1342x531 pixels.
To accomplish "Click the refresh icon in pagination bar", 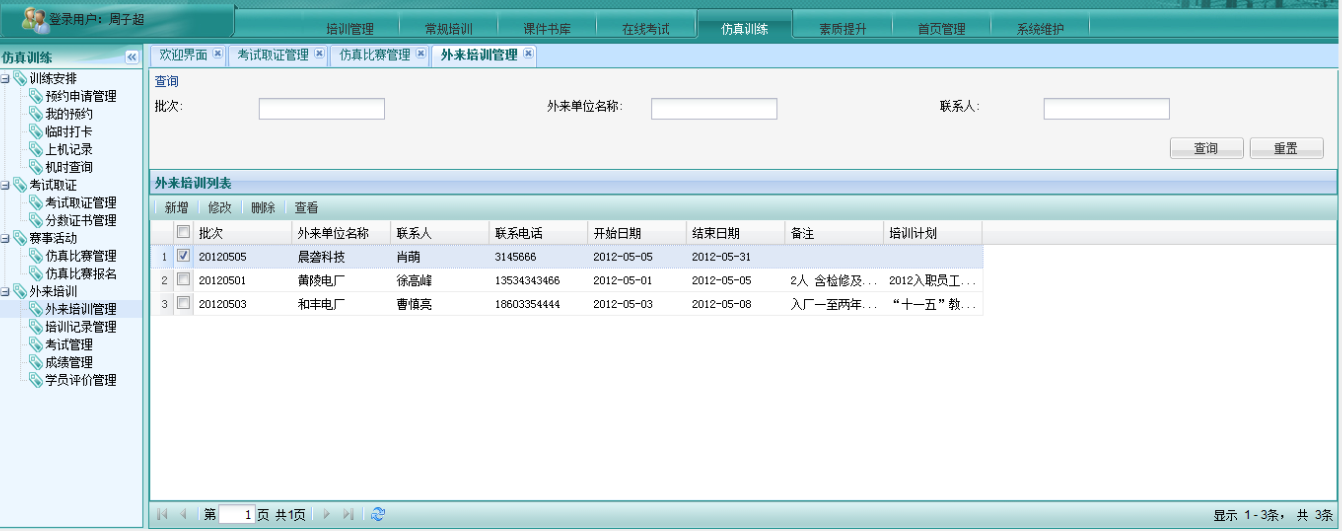I will (x=377, y=514).
